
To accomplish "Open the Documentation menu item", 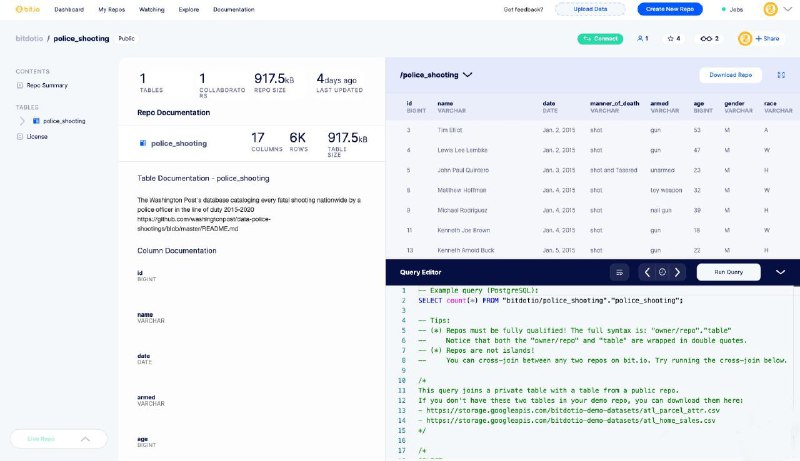I will click(x=234, y=9).
